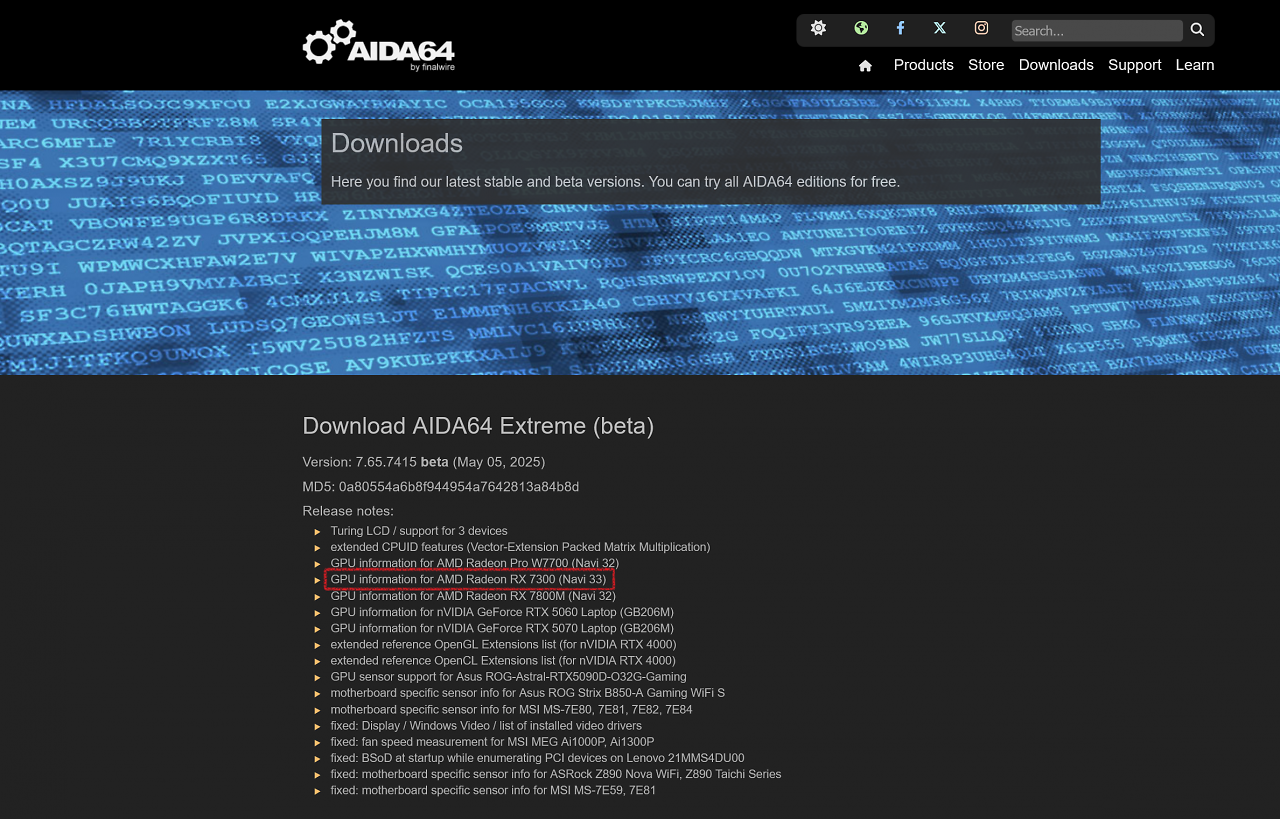Viewport: 1280px width, 819px height.
Task: Click the MSI MS-7E59, 7E81 fix note
Action: (493, 790)
